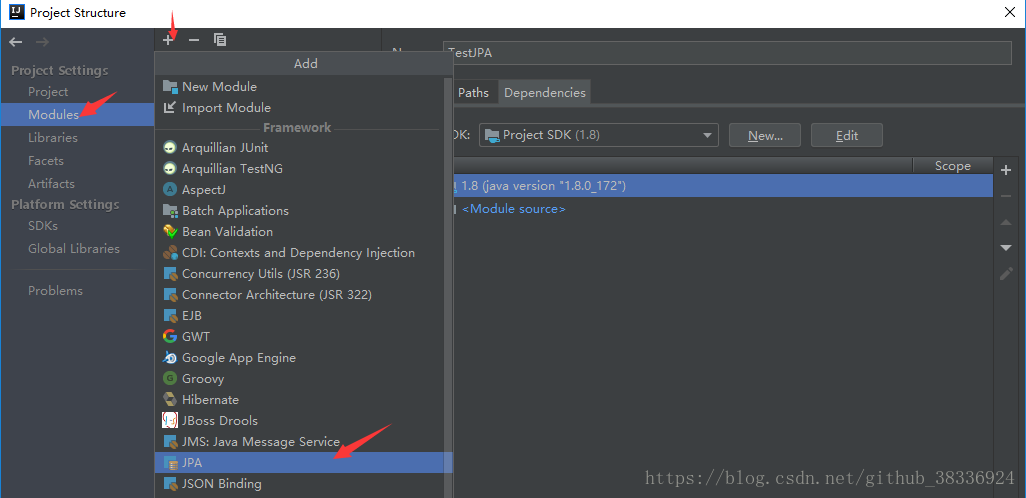Click the Arquillian JUnit icon
This screenshot has width=1026, height=498.
(x=170, y=148)
